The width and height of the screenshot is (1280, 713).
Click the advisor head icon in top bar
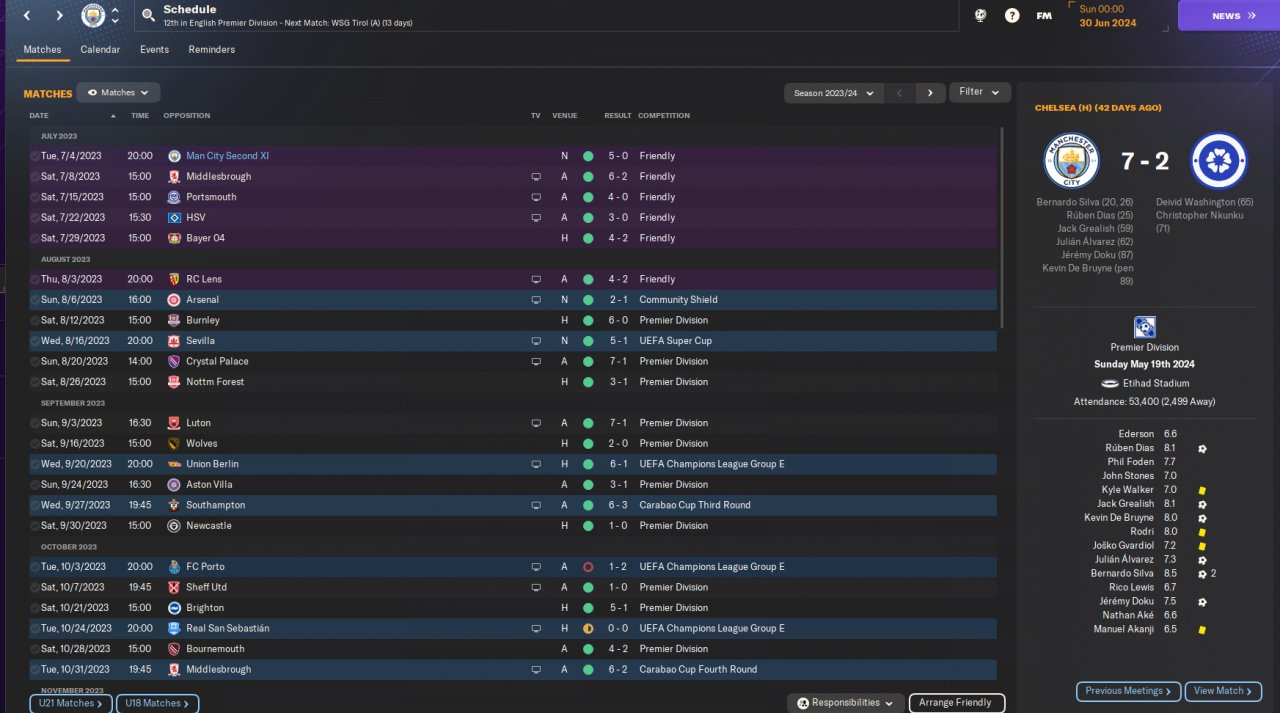point(980,16)
